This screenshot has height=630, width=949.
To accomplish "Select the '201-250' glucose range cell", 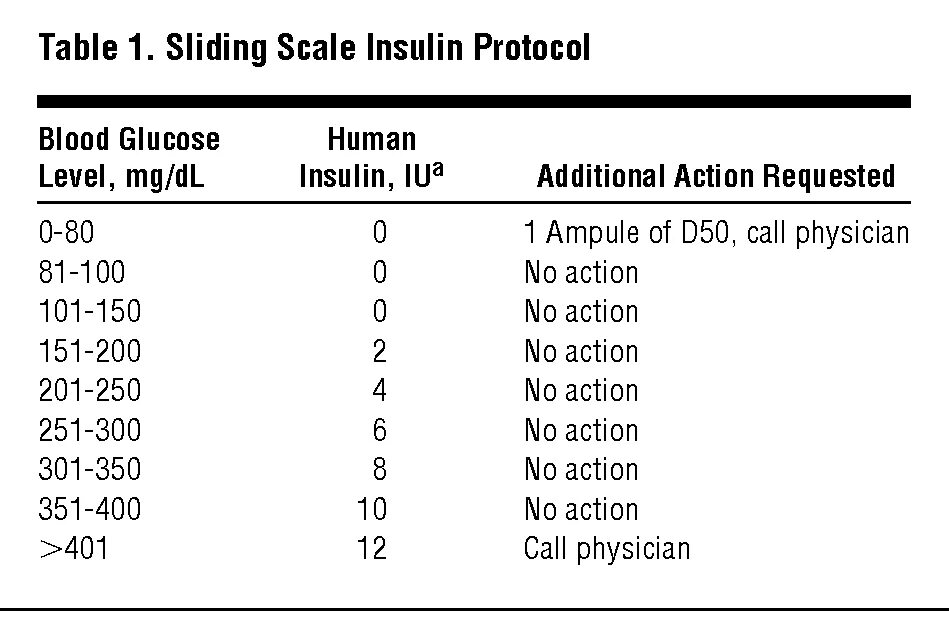I will click(90, 391).
